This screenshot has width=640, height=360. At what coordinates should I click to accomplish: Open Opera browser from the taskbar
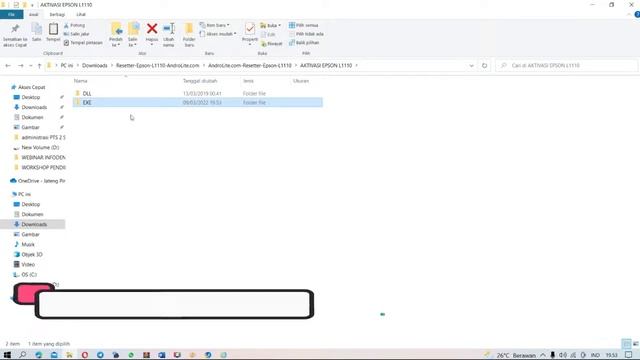coord(85,355)
